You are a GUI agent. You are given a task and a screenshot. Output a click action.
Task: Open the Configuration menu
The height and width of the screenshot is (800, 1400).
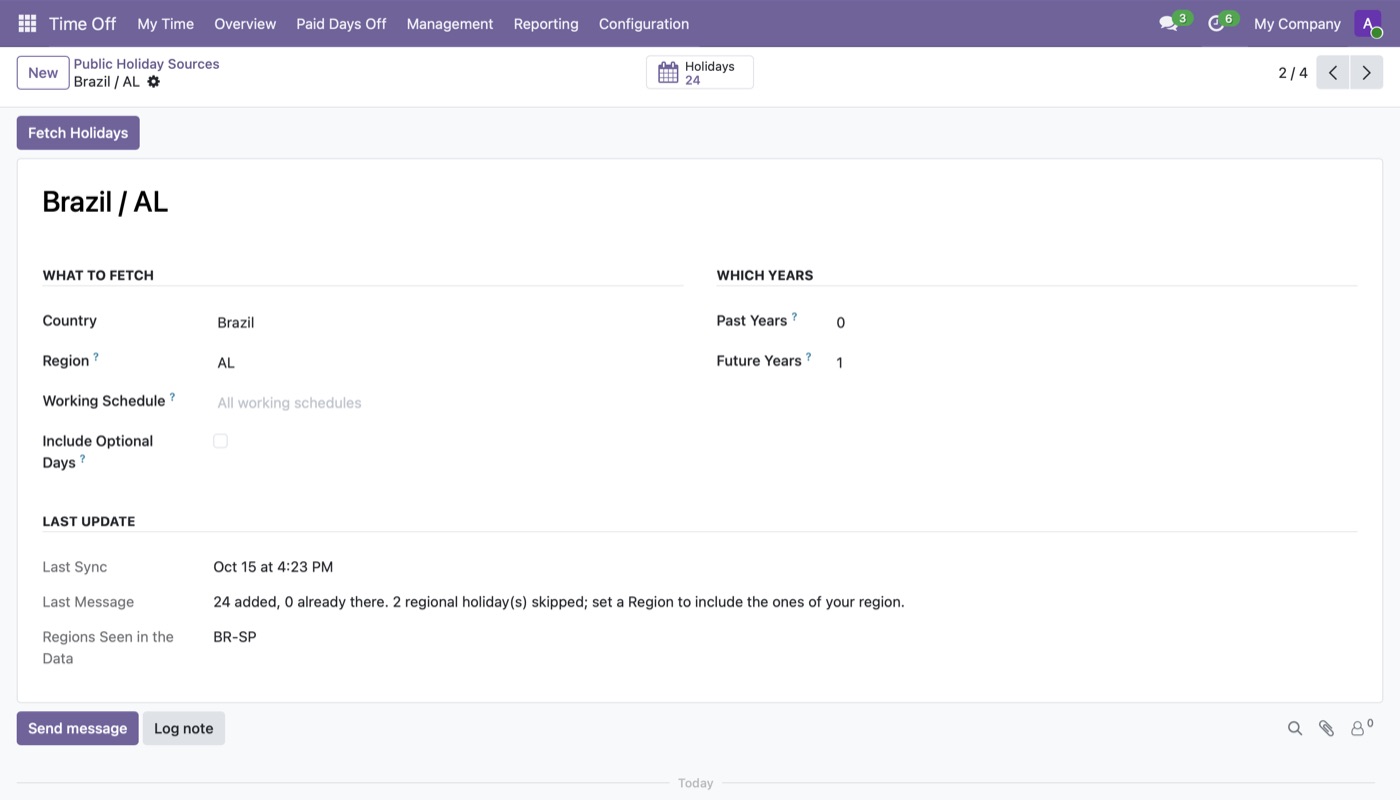(644, 24)
